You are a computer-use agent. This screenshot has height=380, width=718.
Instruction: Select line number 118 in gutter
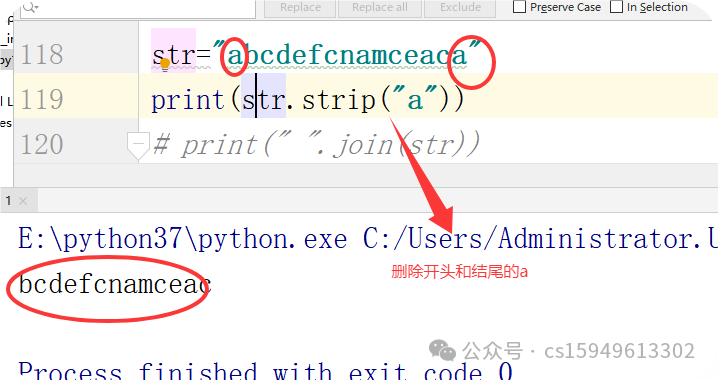coord(42,54)
